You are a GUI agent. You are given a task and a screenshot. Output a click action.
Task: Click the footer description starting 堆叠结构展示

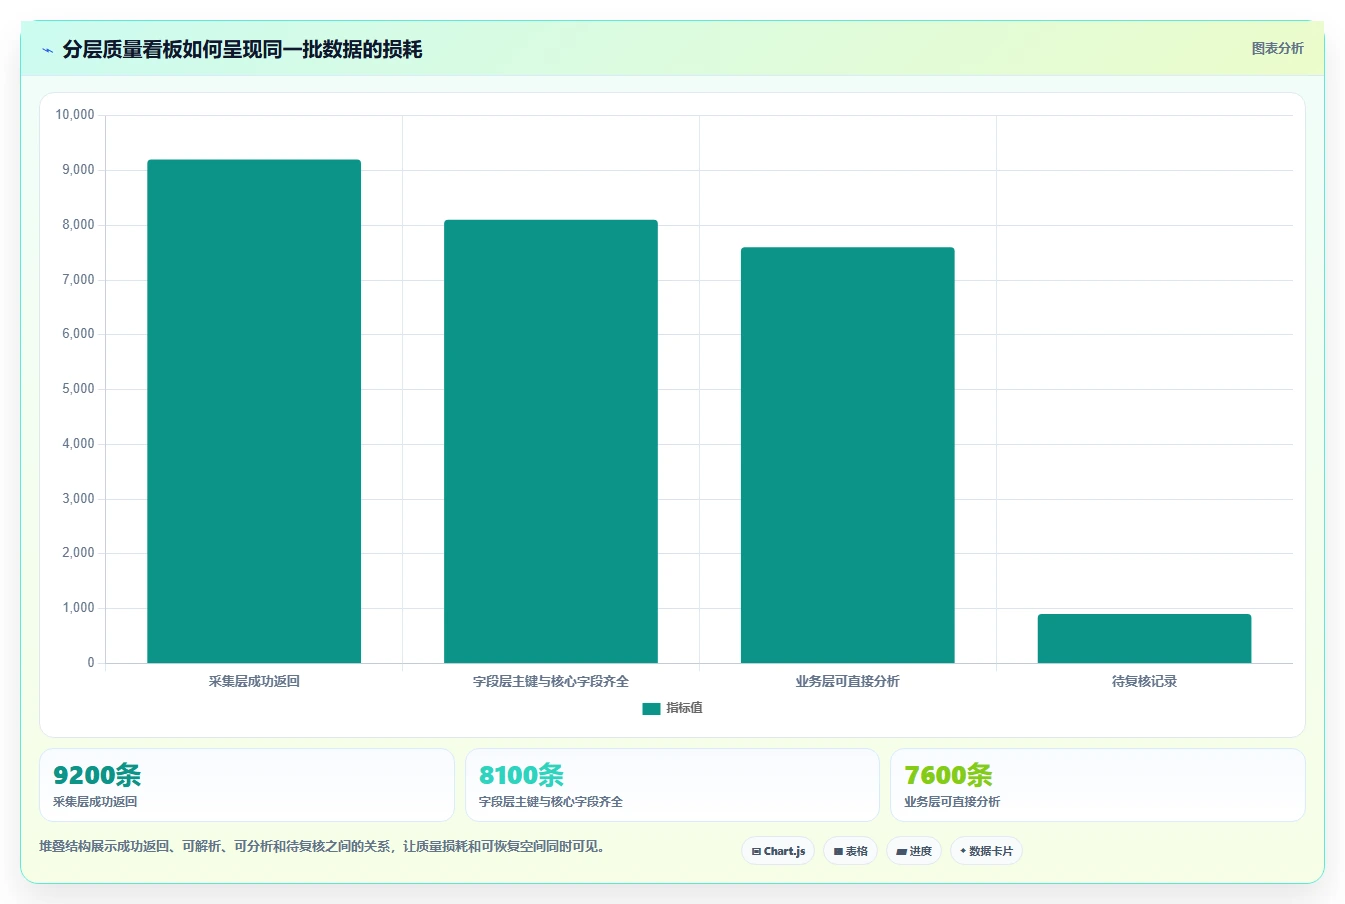click(322, 846)
